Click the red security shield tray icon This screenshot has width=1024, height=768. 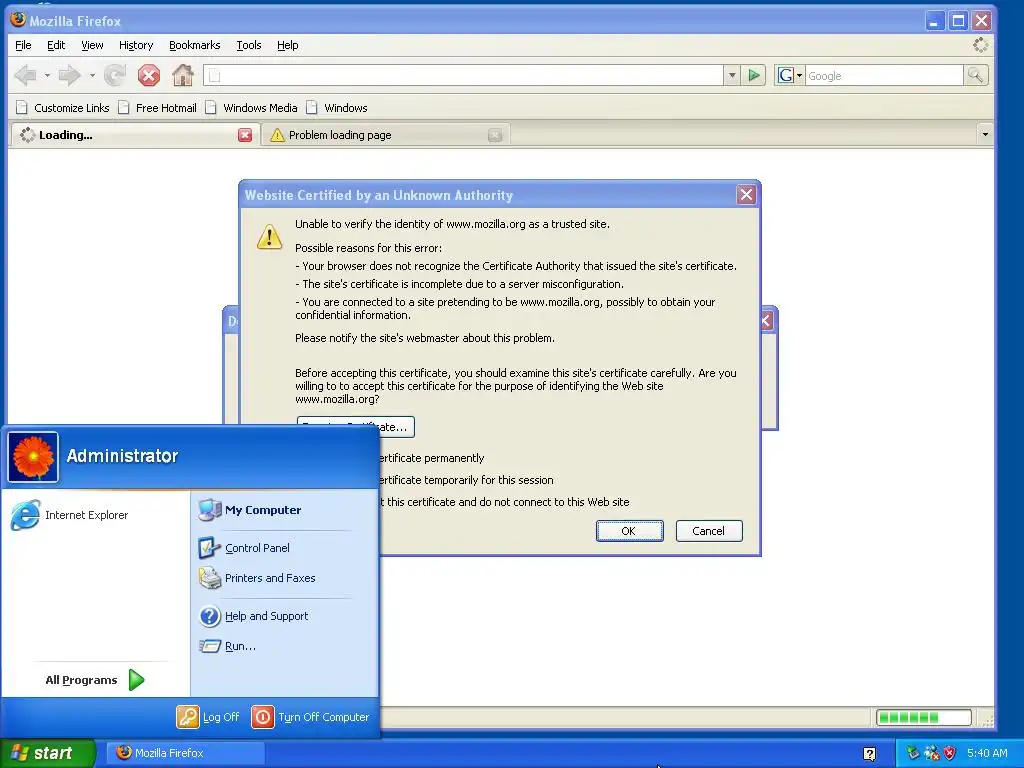point(950,753)
